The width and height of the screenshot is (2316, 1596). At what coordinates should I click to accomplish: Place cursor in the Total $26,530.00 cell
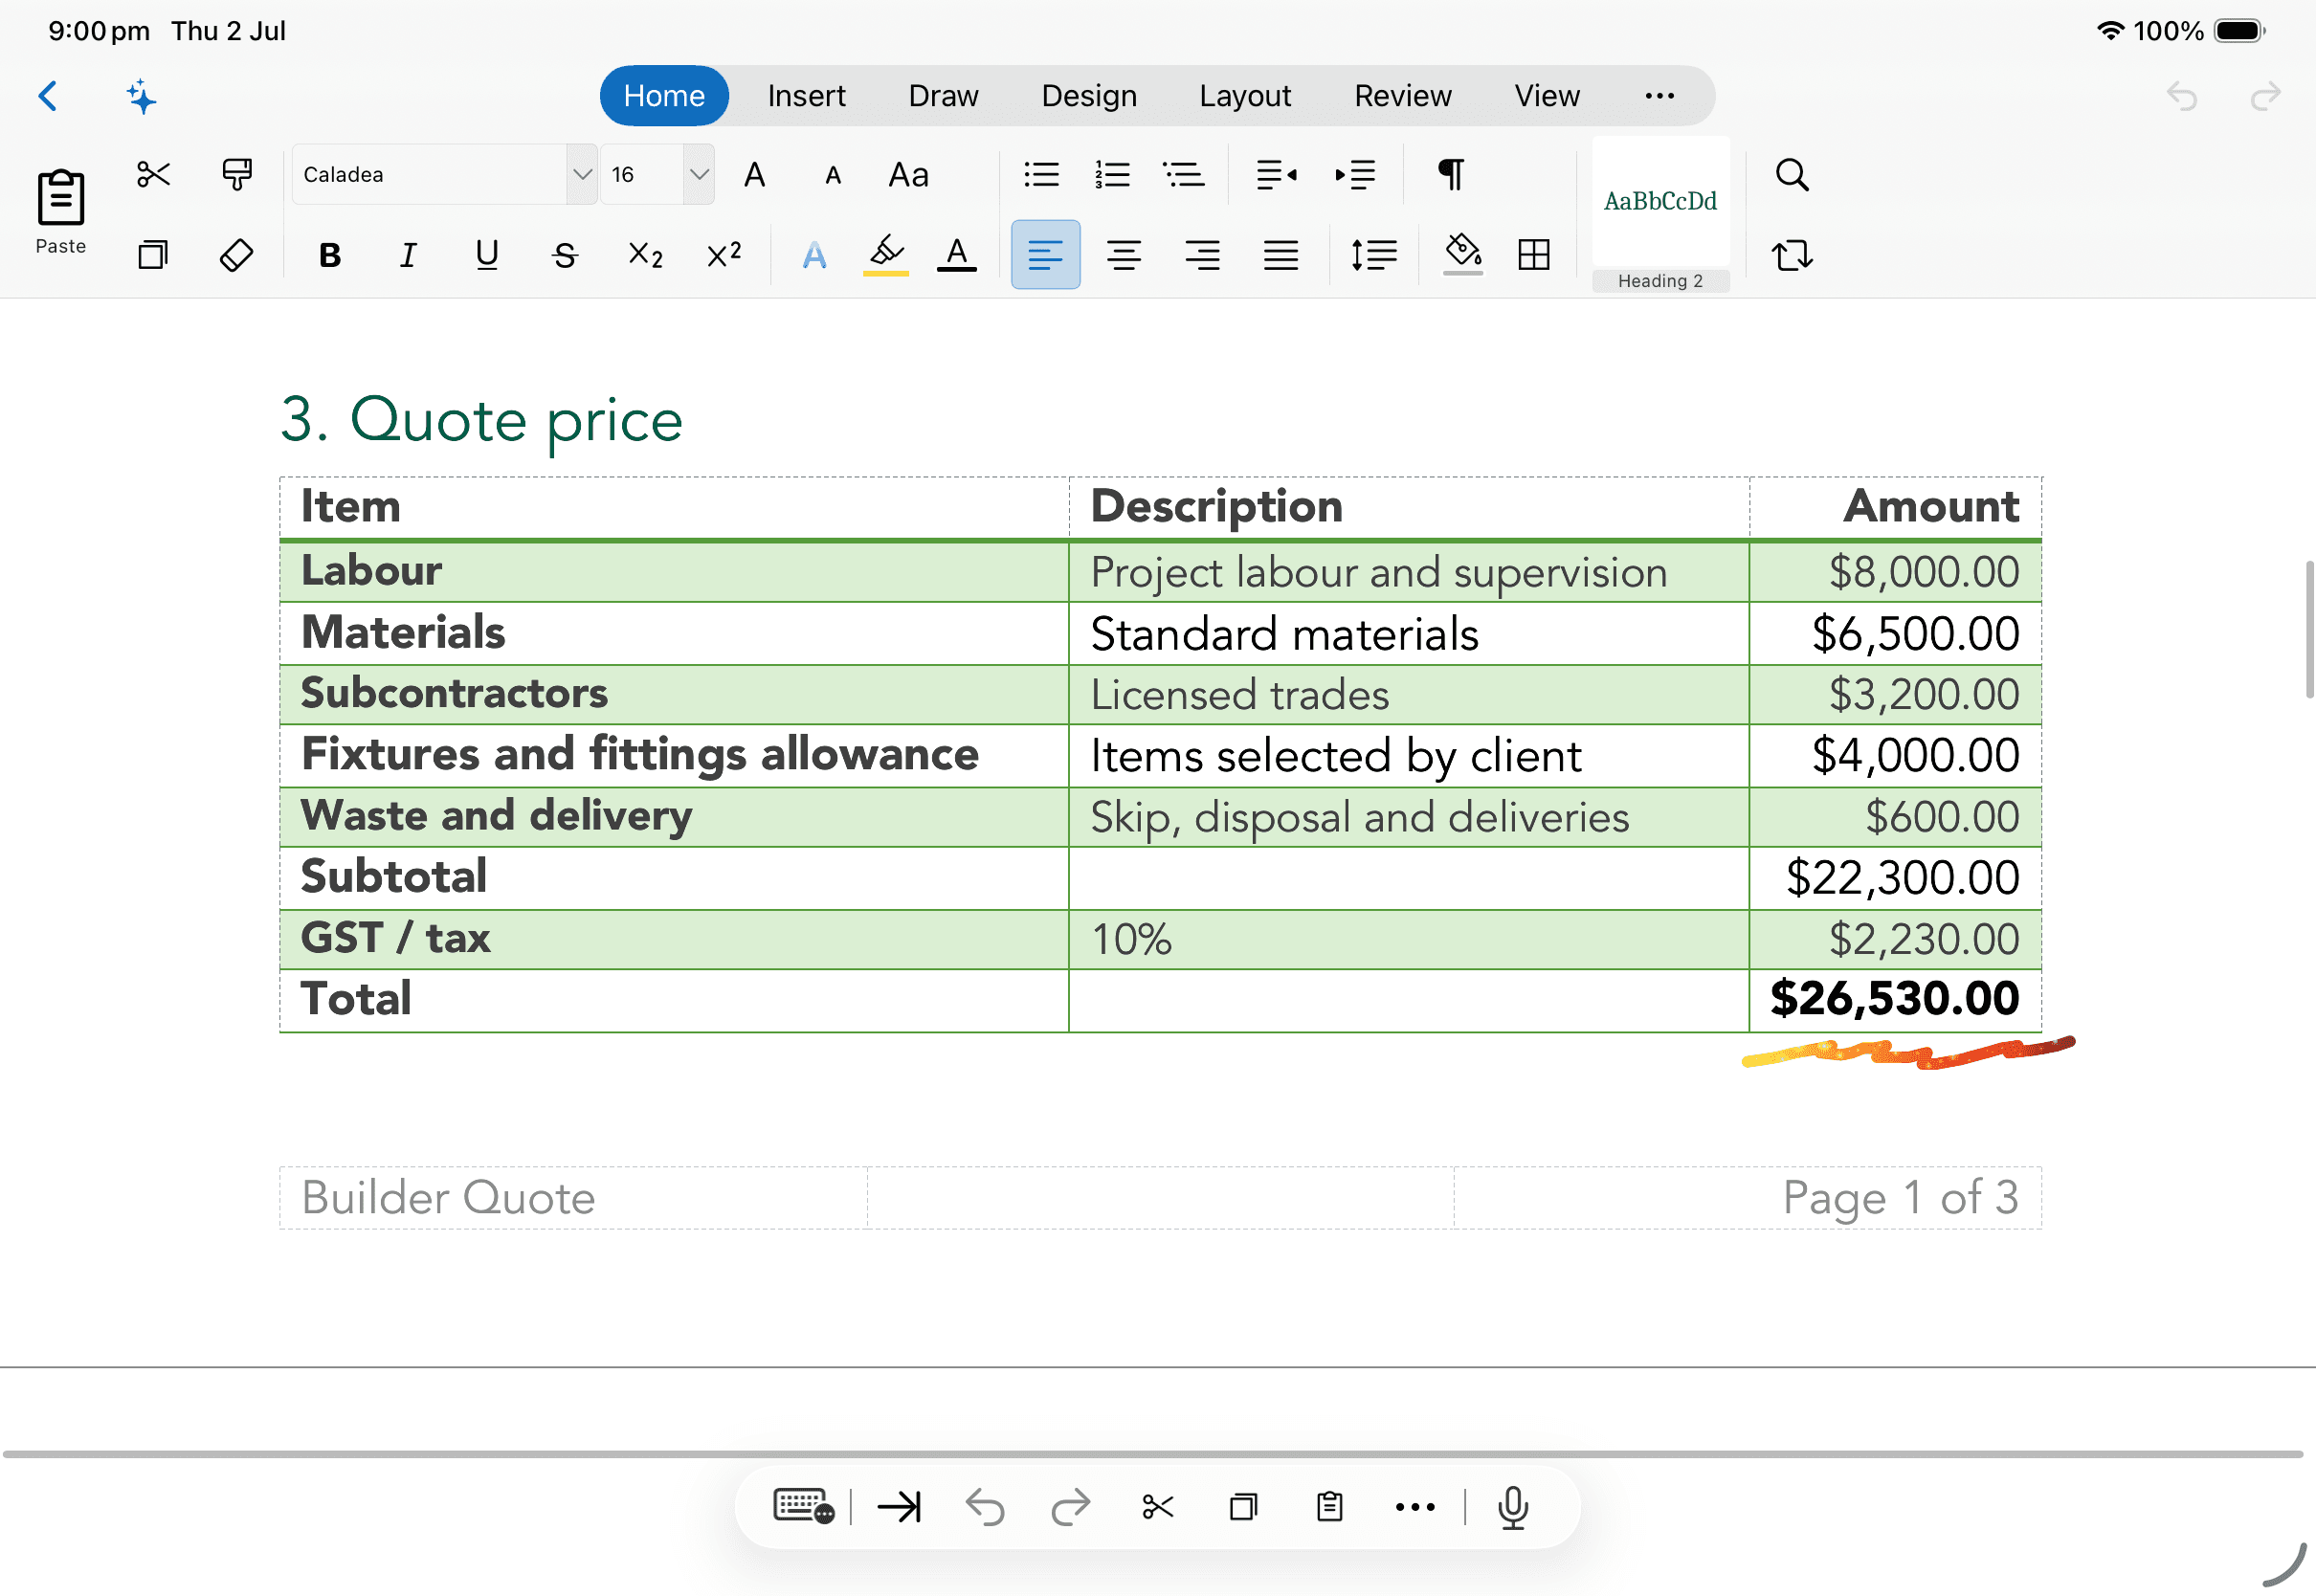(x=1895, y=1000)
